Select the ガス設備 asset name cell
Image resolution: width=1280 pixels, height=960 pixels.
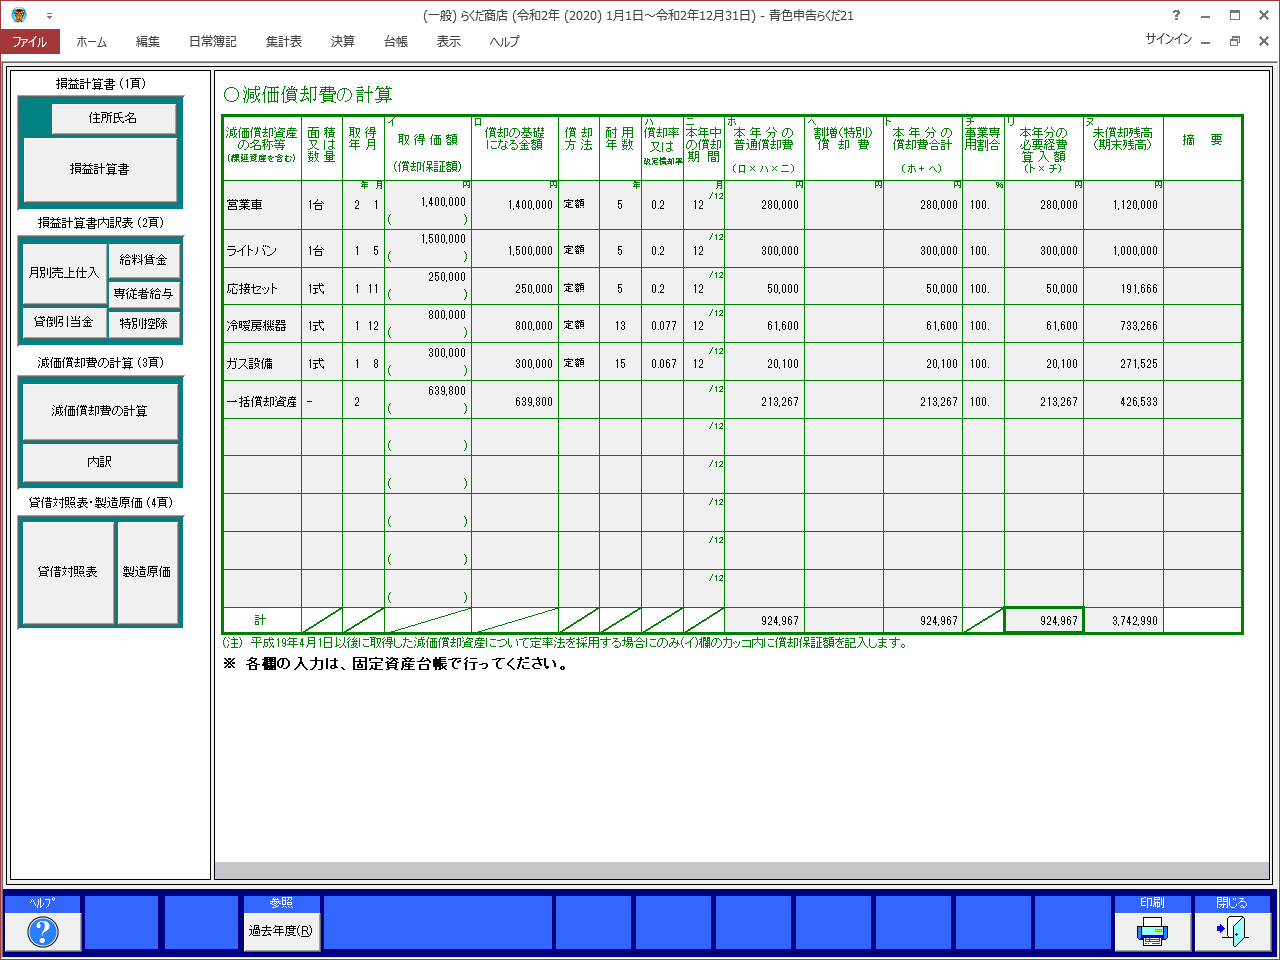(x=262, y=364)
